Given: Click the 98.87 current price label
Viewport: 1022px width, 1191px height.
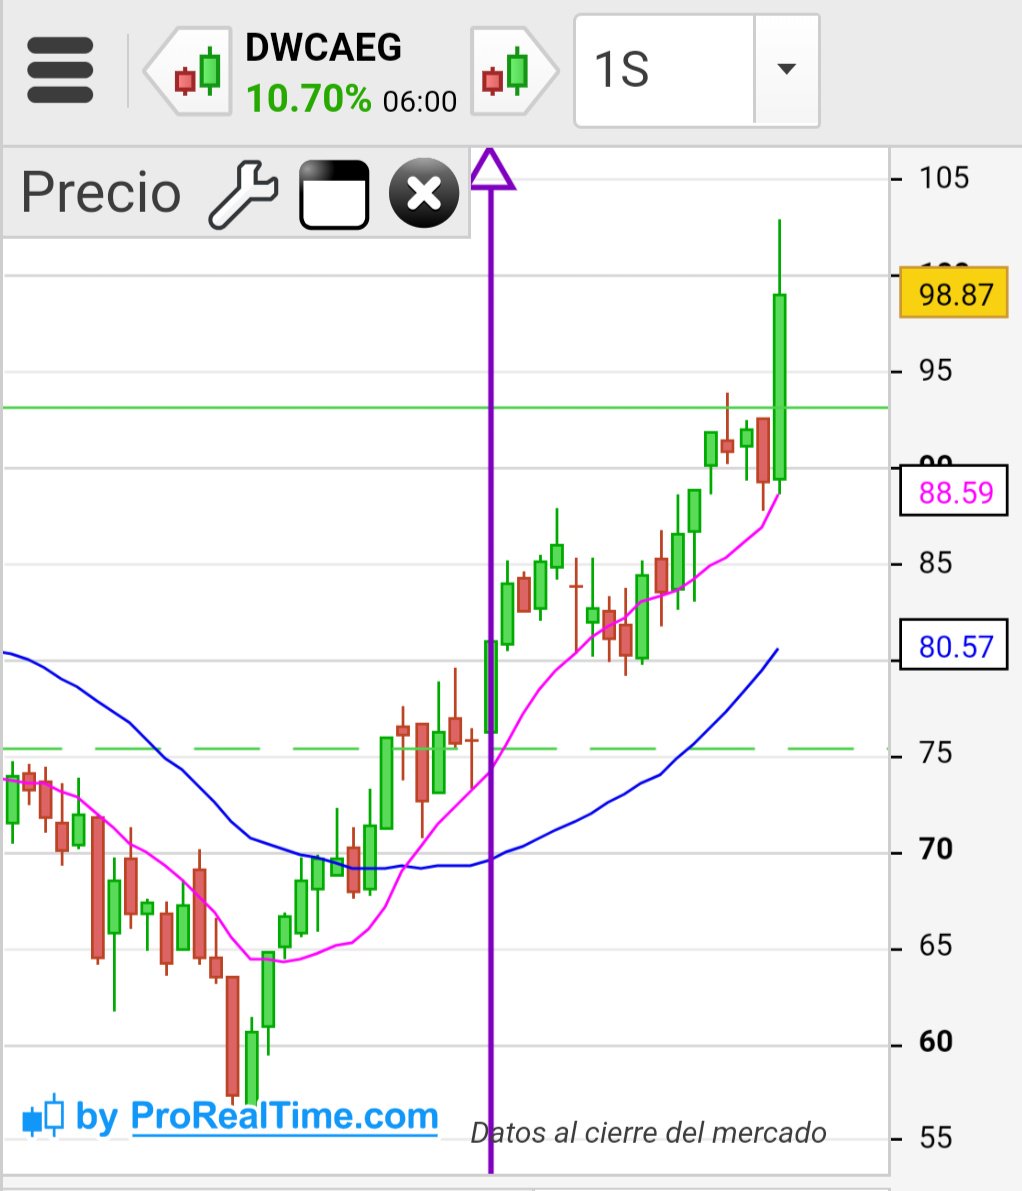Looking at the screenshot, I should (954, 293).
